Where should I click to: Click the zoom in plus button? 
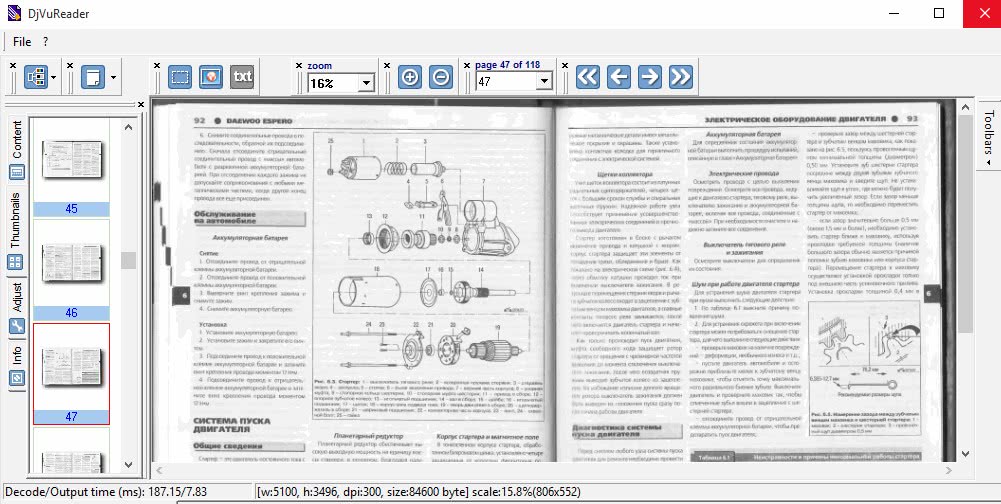(x=410, y=77)
